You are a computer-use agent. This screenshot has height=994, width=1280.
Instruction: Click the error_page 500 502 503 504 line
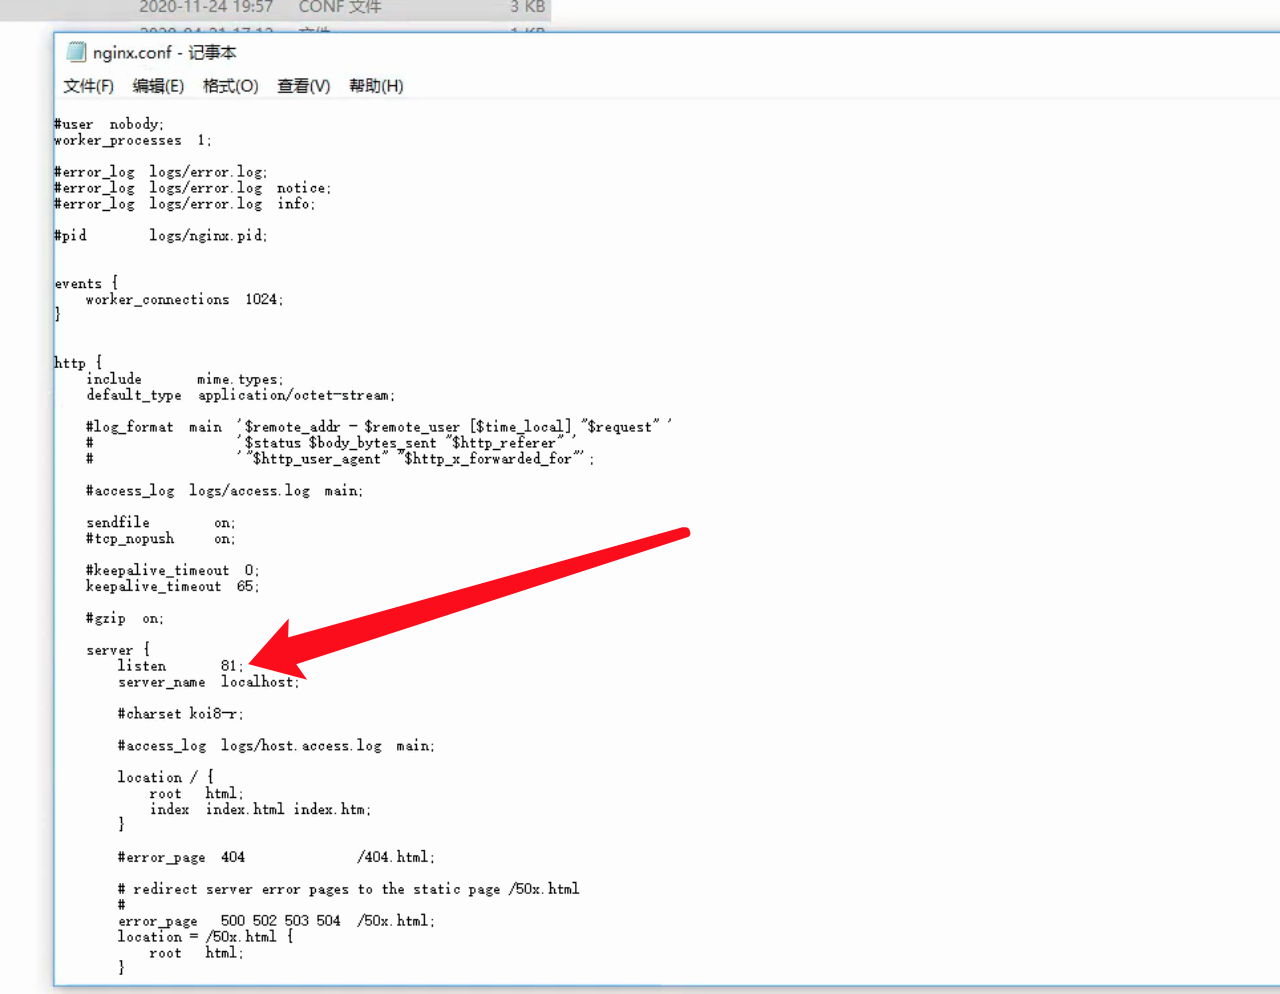275,920
